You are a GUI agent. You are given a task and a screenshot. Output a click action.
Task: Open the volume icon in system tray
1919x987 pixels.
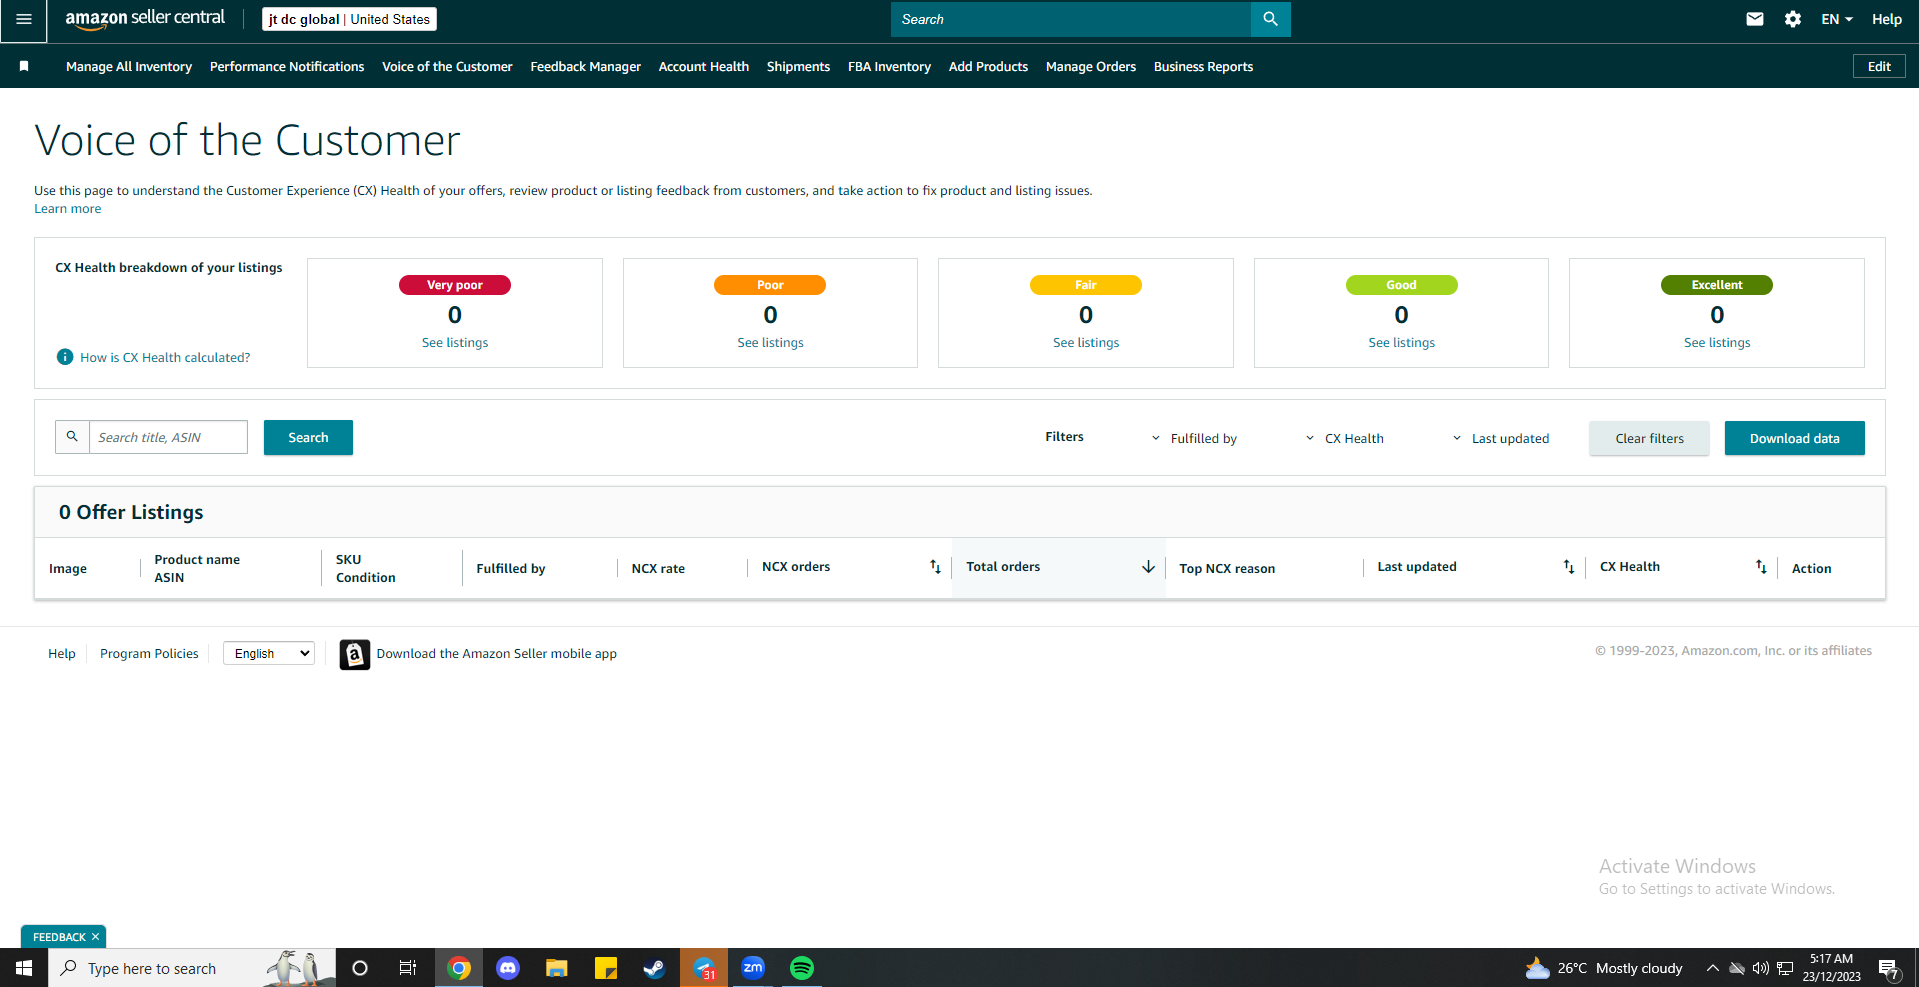tap(1761, 968)
